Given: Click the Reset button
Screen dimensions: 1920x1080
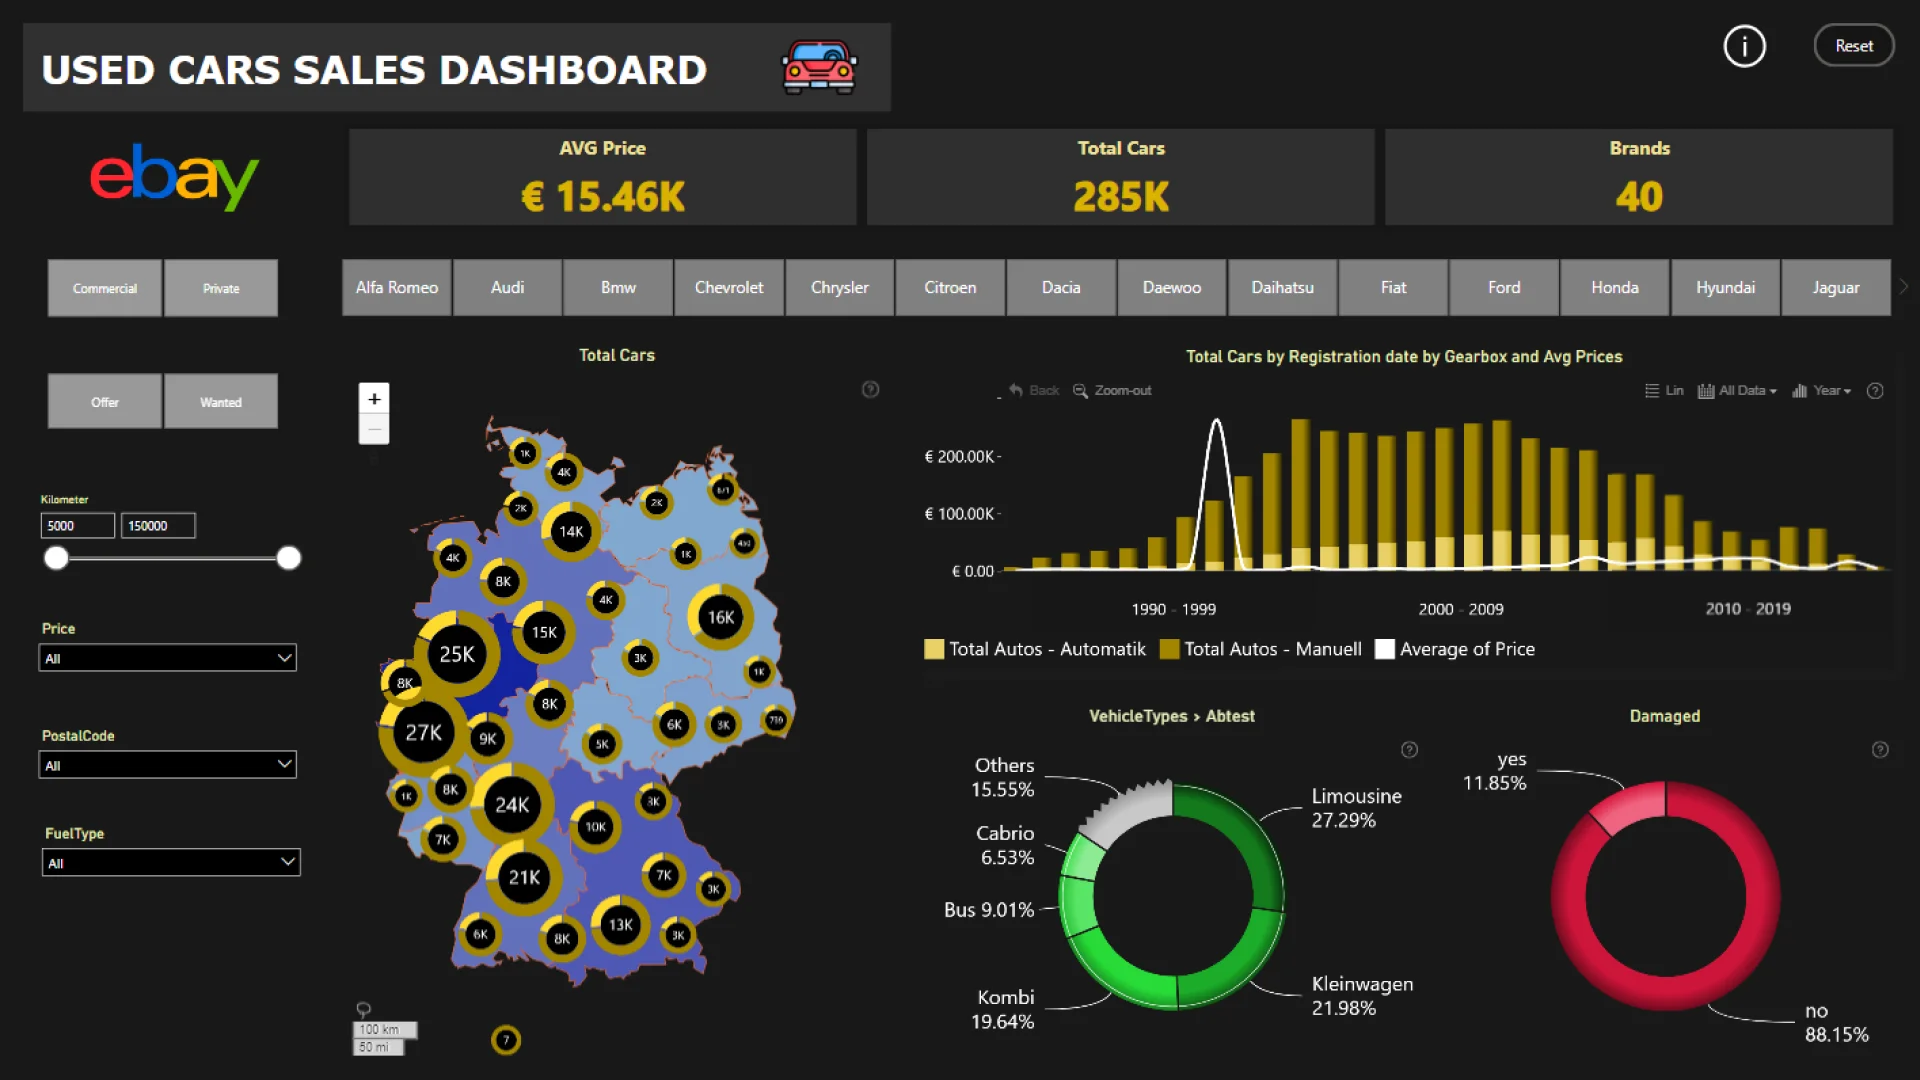Looking at the screenshot, I should pyautogui.click(x=1853, y=46).
